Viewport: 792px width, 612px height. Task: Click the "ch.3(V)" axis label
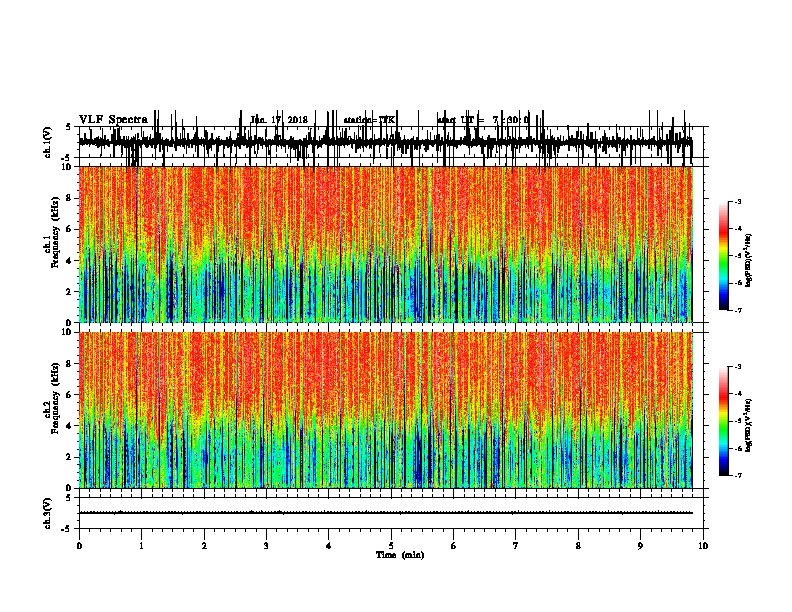coord(48,513)
